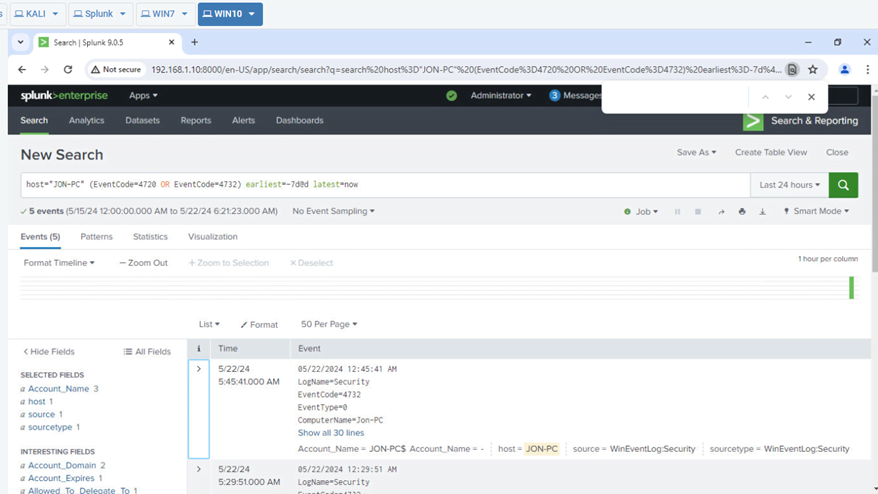Click the Splunk enterprise logo

(x=64, y=96)
